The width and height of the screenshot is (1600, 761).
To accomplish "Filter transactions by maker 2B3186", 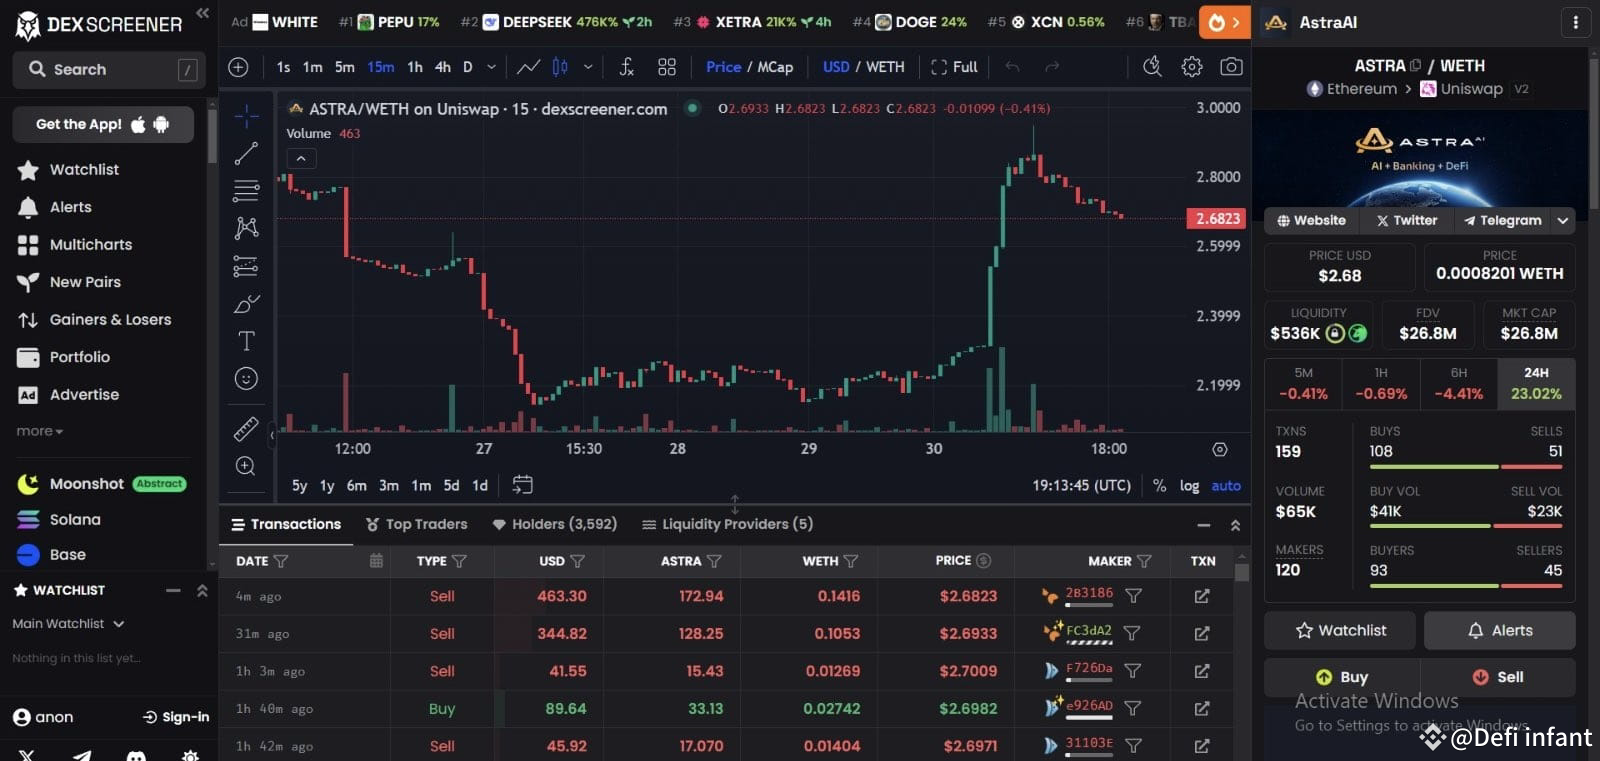I will [x=1133, y=596].
